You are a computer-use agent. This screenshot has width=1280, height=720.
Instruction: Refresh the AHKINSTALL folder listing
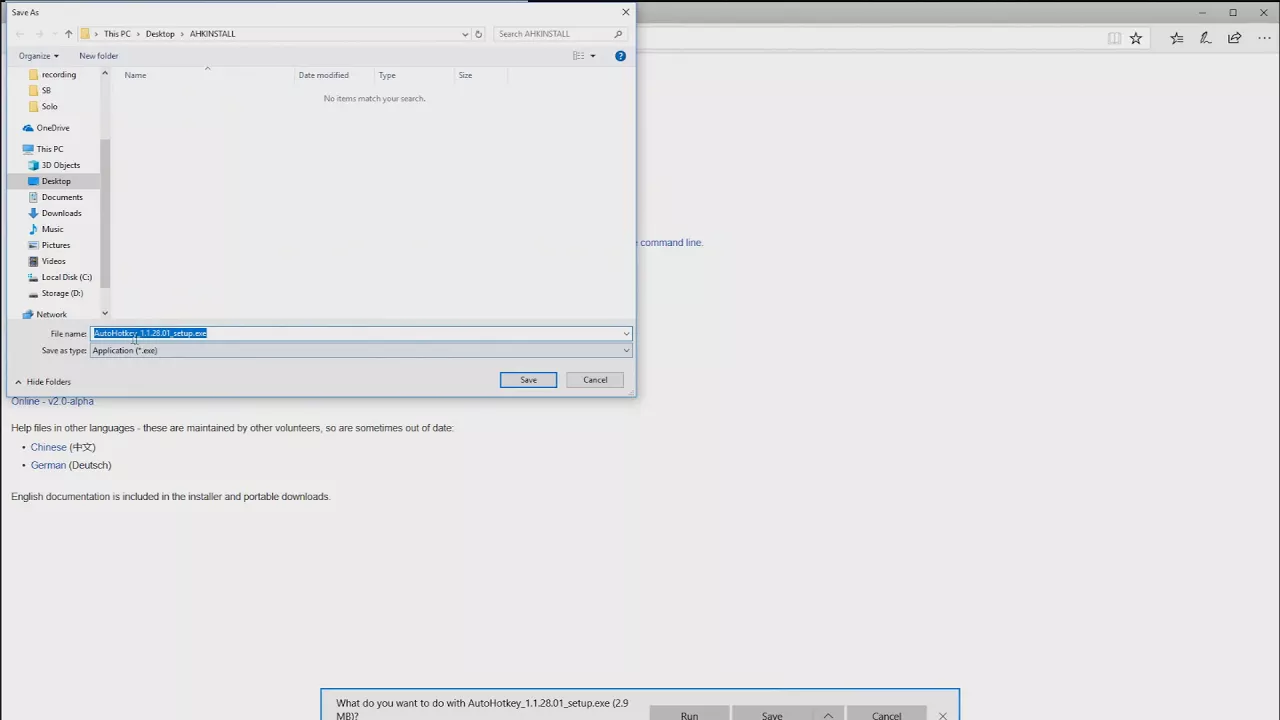[x=478, y=34]
